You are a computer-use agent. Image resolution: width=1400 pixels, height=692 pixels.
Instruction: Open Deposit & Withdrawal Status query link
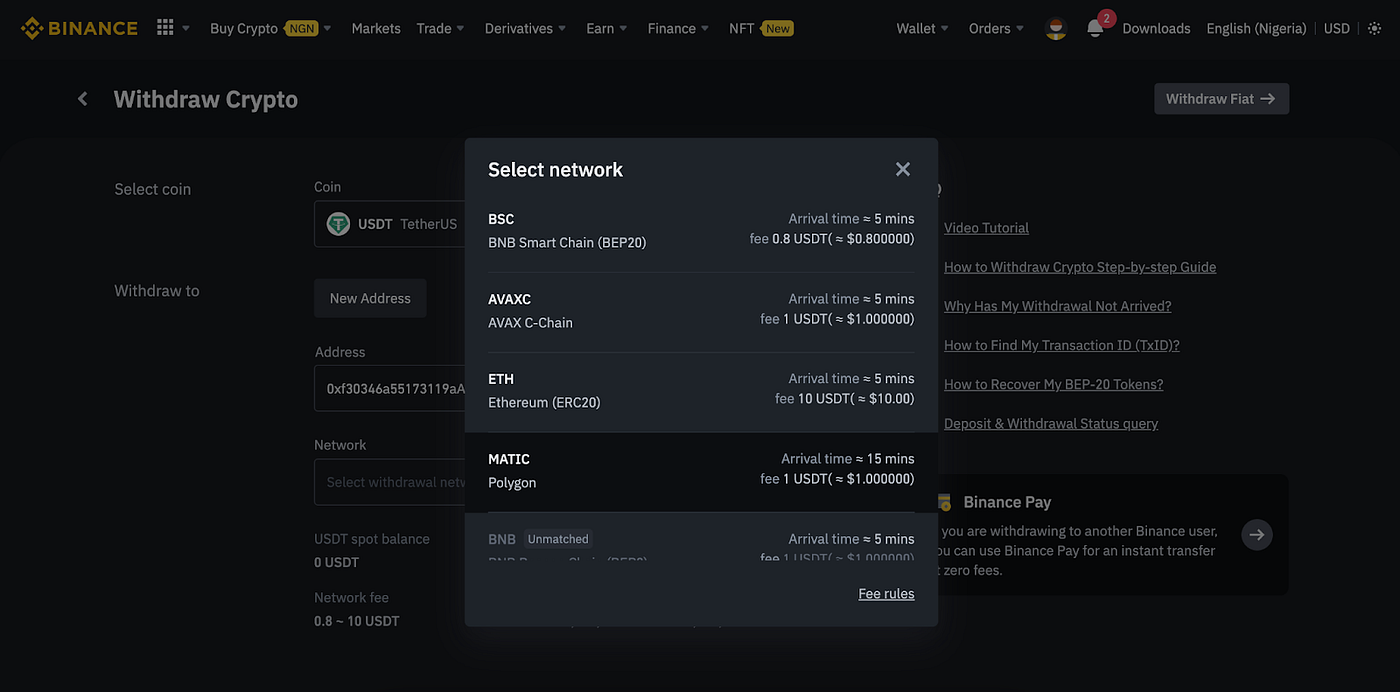(1051, 424)
